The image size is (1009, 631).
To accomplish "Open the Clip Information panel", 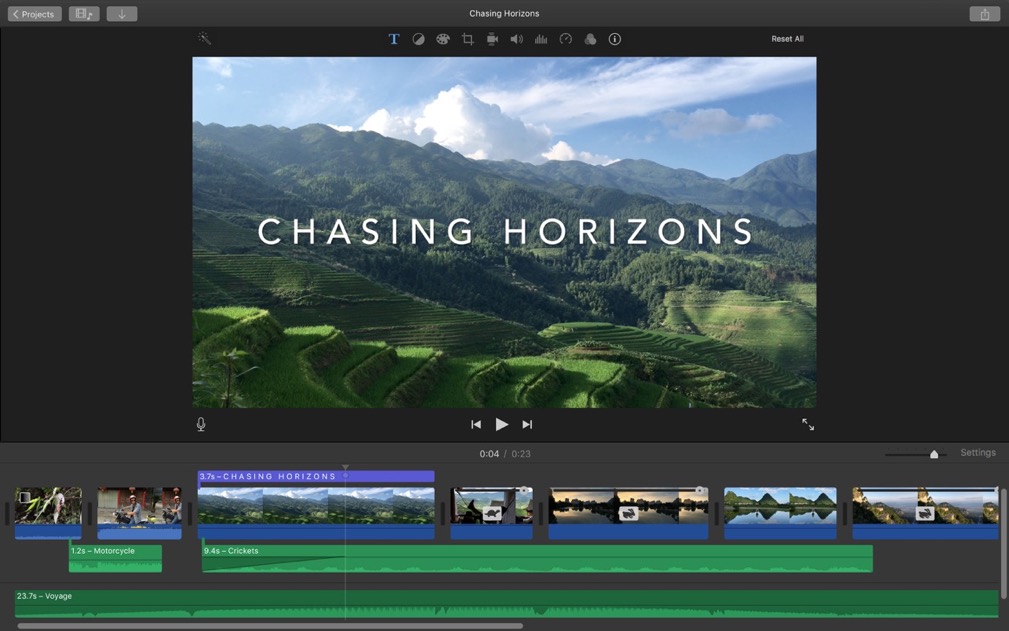I will 614,39.
